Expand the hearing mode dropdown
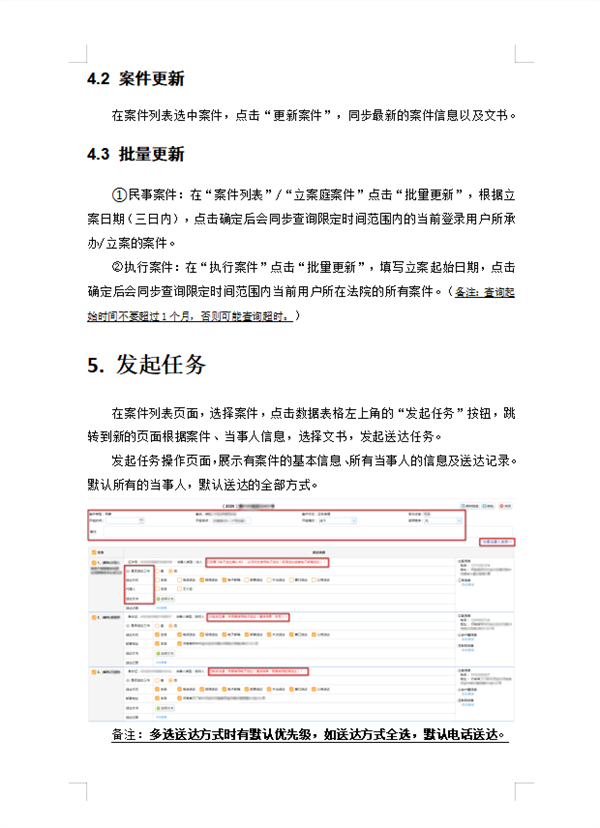The image size is (600, 828). pos(355,521)
